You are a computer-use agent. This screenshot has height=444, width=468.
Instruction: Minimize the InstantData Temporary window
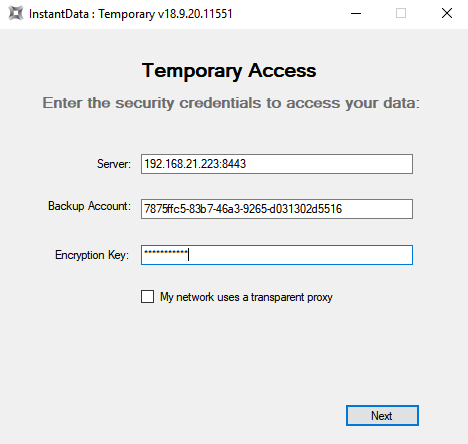click(356, 14)
